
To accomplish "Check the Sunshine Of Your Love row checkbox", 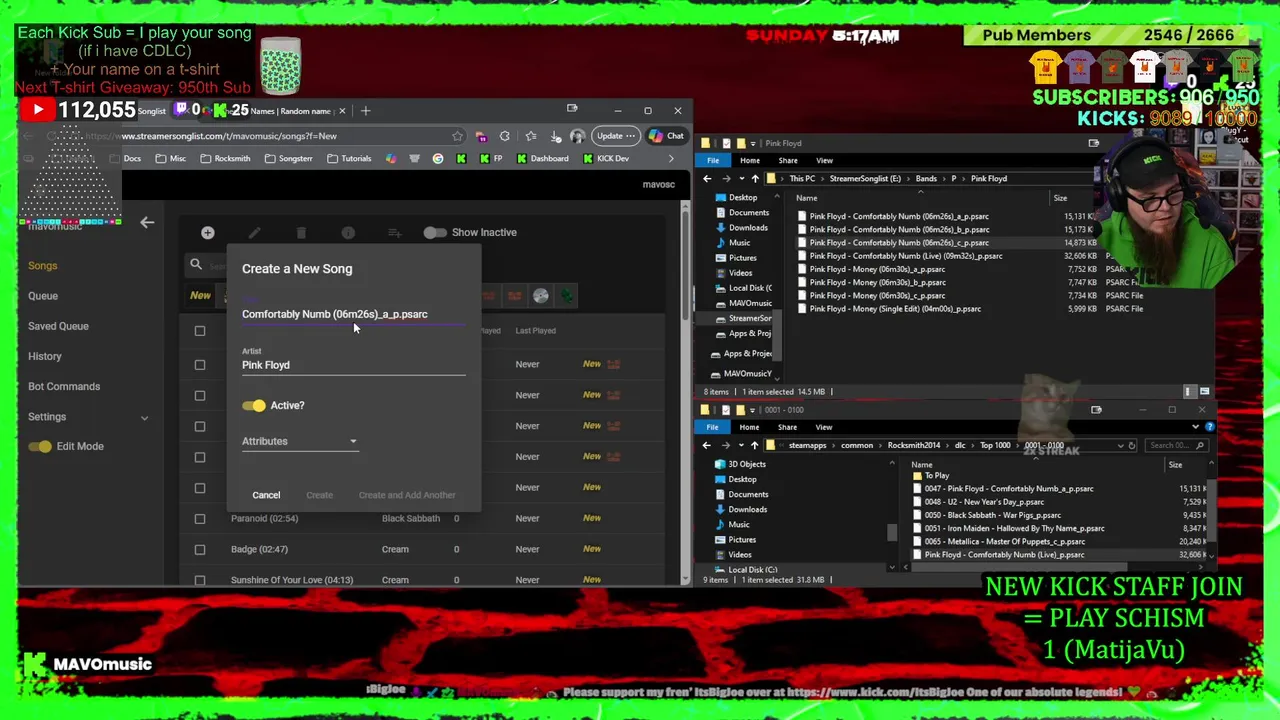I will [x=200, y=580].
